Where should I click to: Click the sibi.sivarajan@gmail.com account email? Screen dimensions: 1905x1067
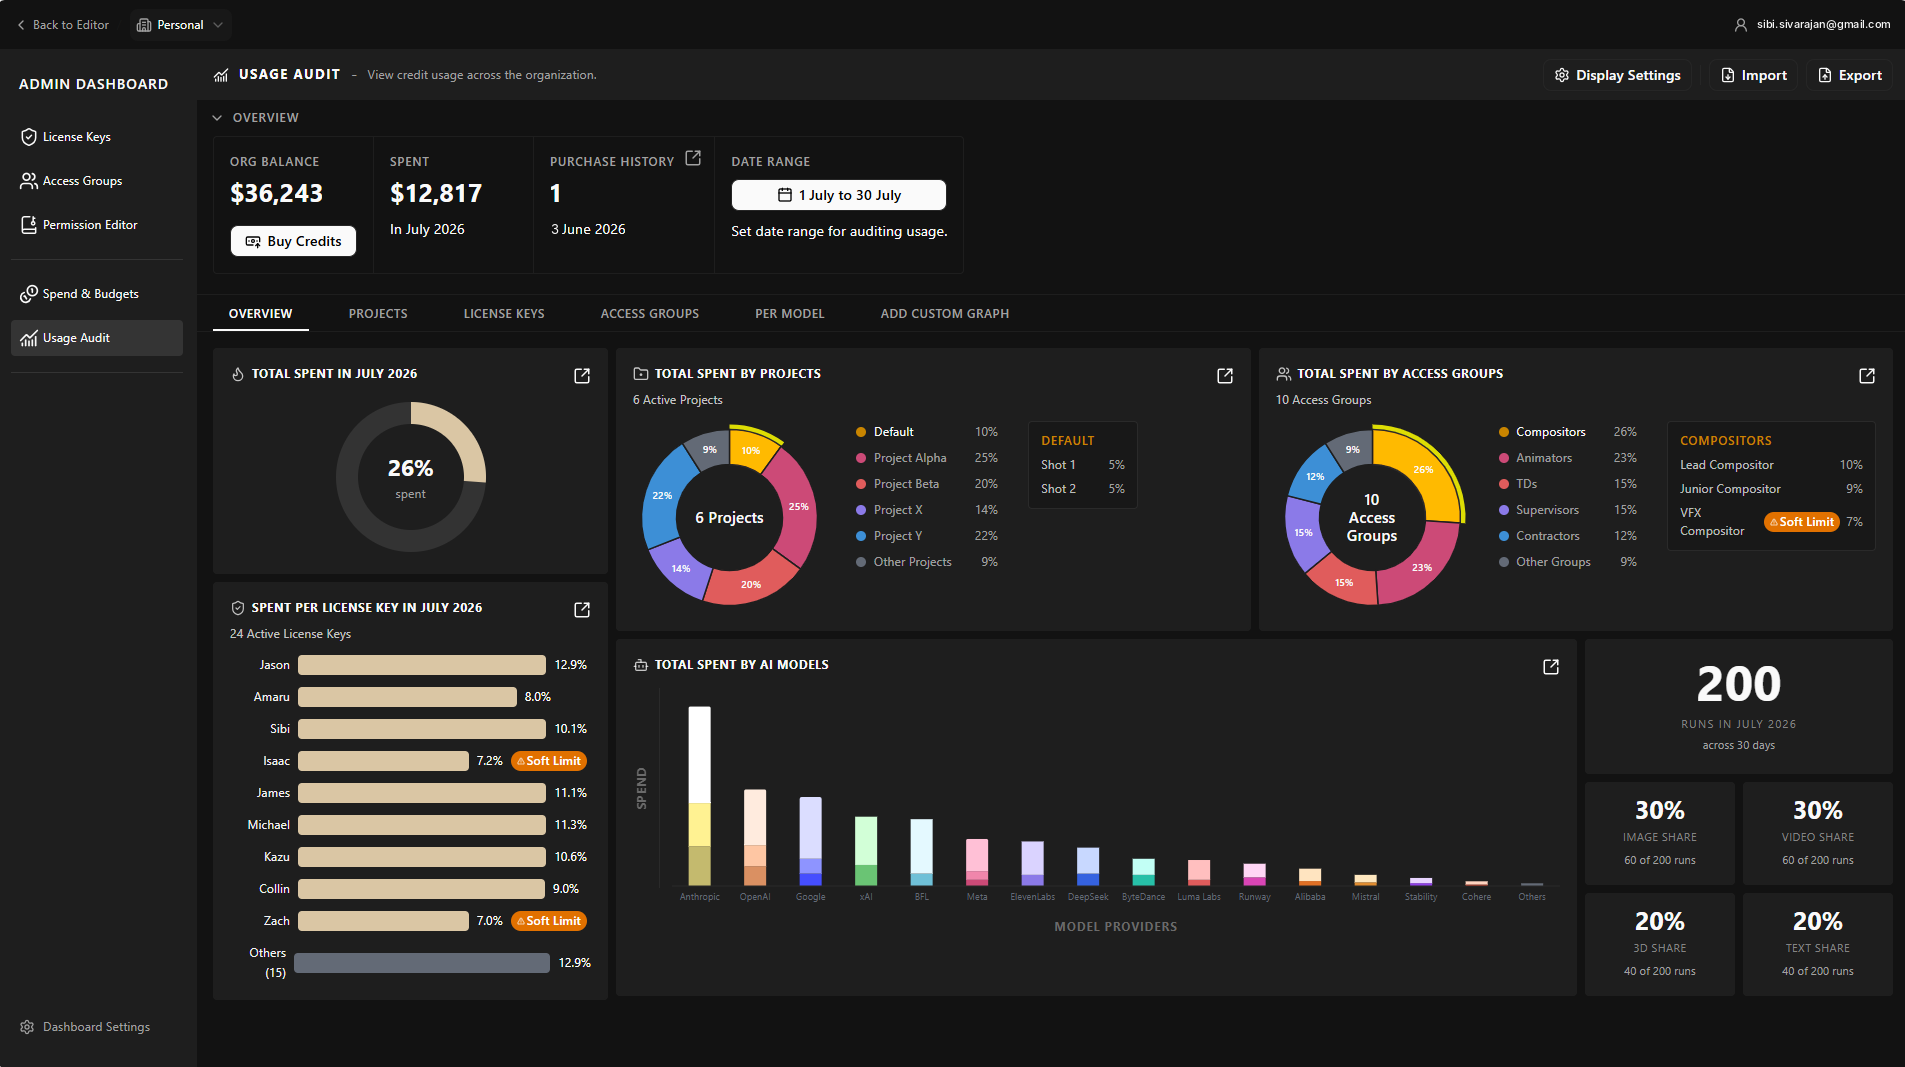[x=1823, y=25]
